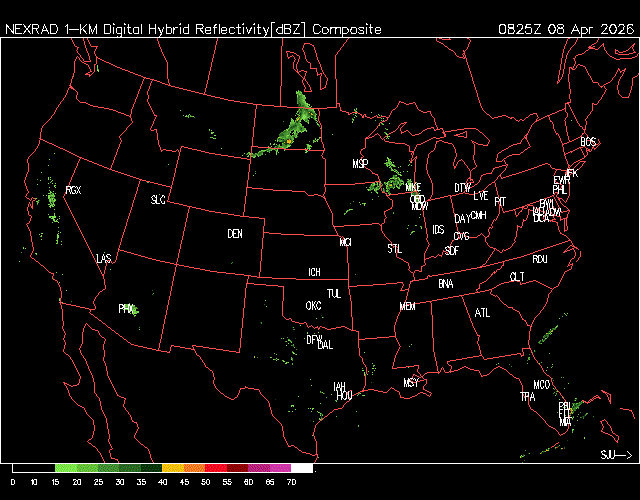Click the SJU arrow indicator
Image resolution: width=640 pixels, height=500 pixels.
pos(616,455)
